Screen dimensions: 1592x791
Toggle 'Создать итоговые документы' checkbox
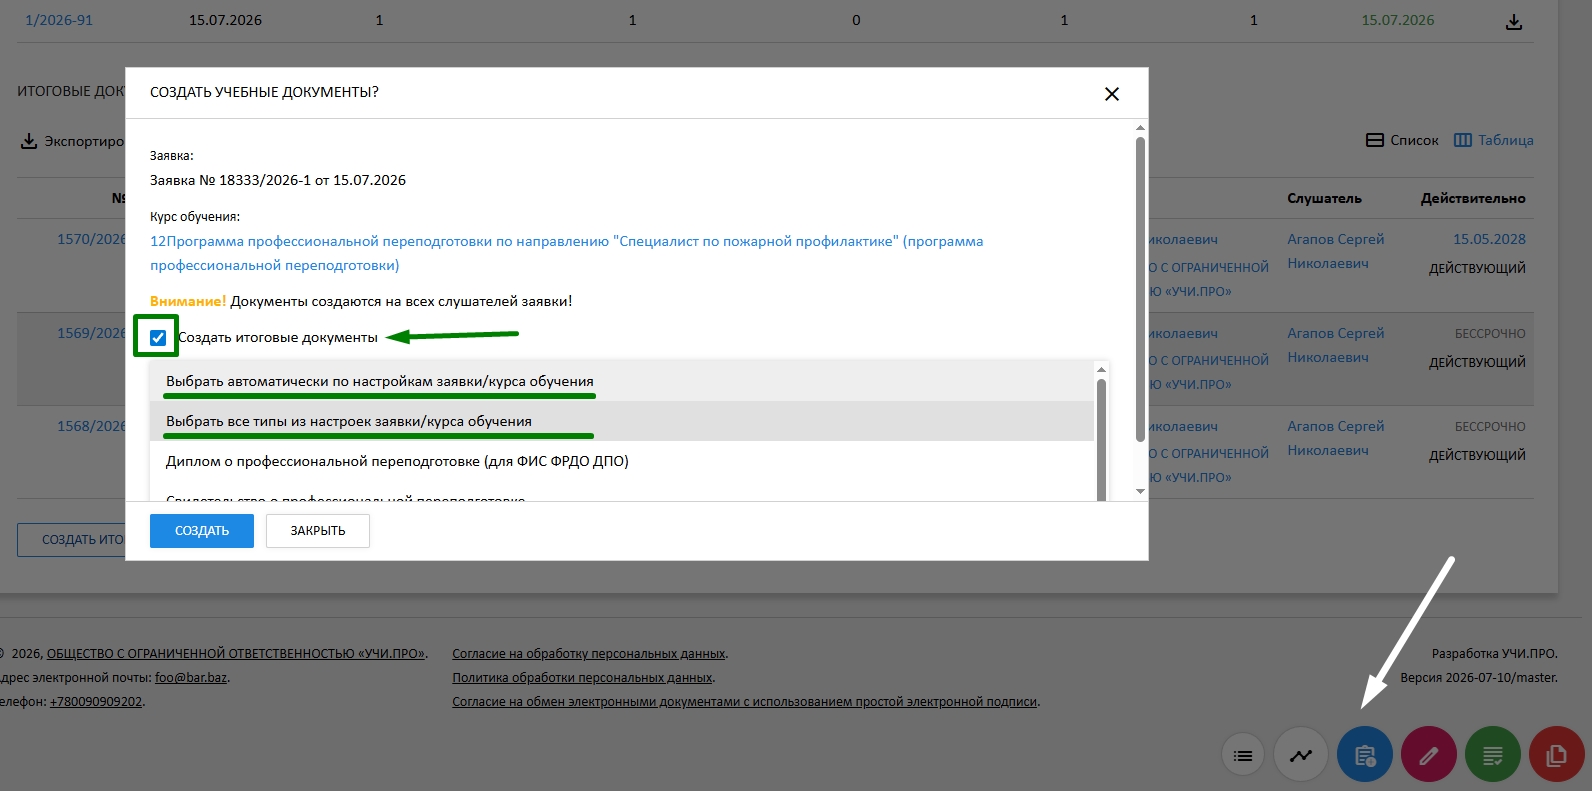pos(158,338)
